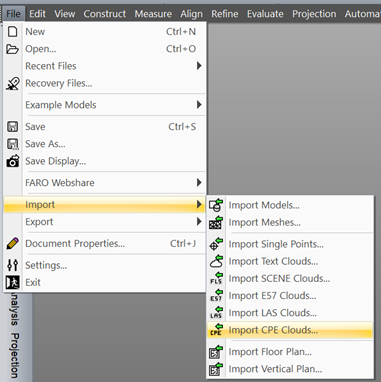Open the Projection menu
The height and width of the screenshot is (382, 381).
click(x=314, y=14)
